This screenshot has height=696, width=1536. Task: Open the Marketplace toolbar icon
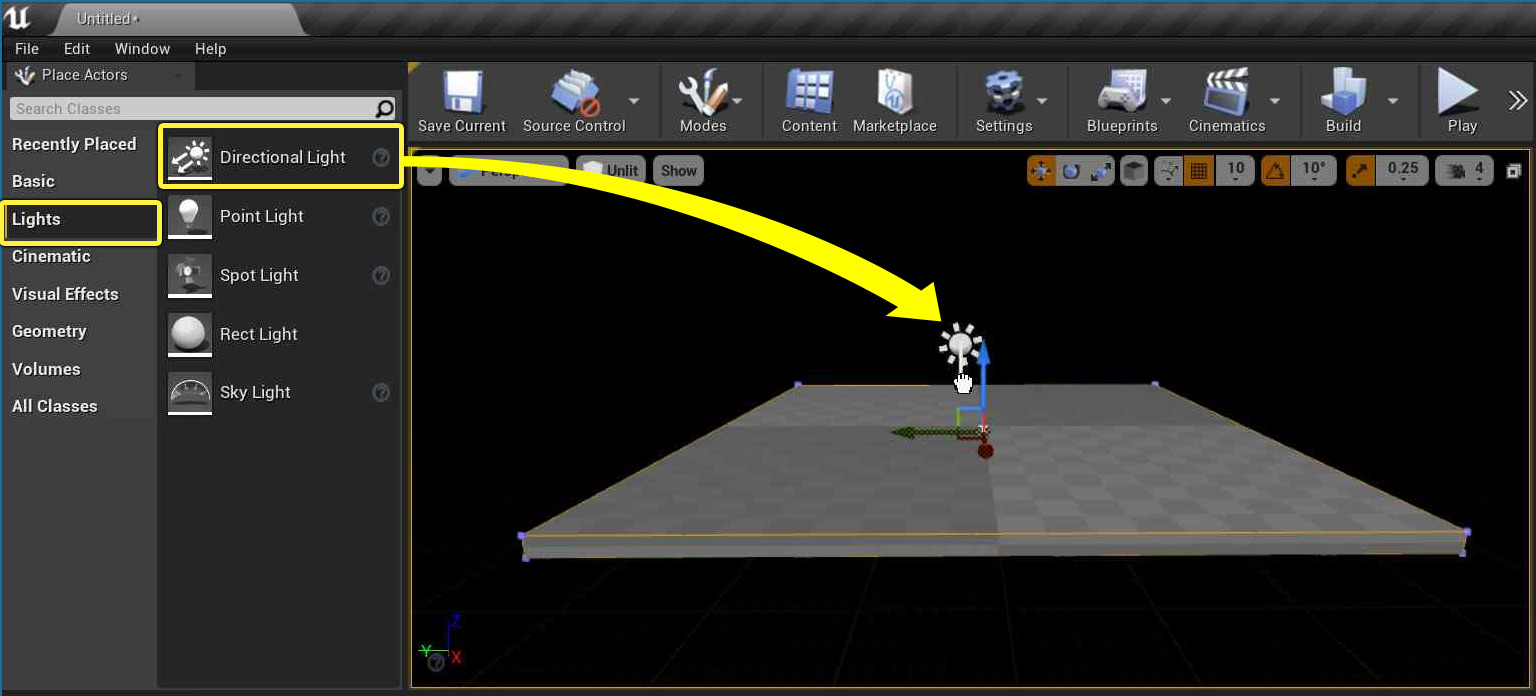[x=894, y=93]
